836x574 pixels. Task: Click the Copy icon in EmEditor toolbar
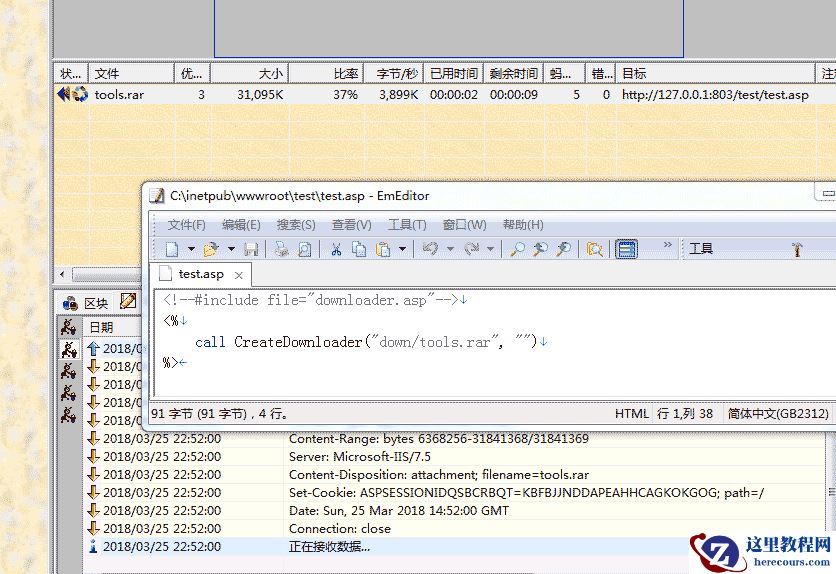[x=359, y=249]
